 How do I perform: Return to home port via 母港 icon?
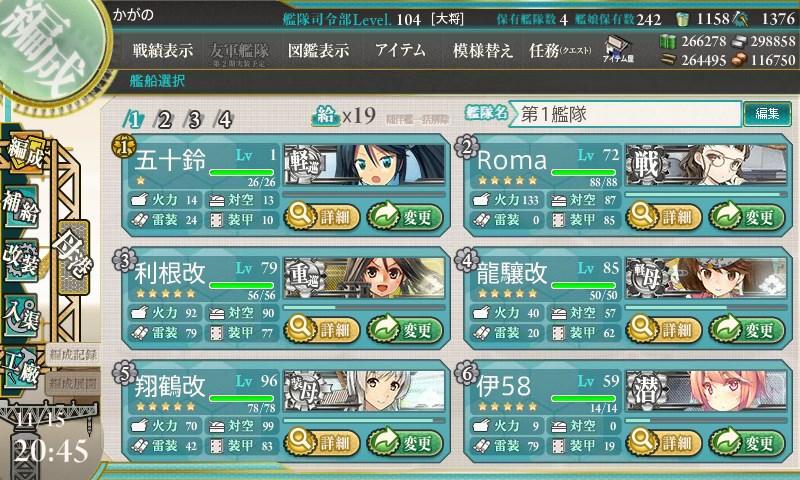pyautogui.click(x=74, y=257)
